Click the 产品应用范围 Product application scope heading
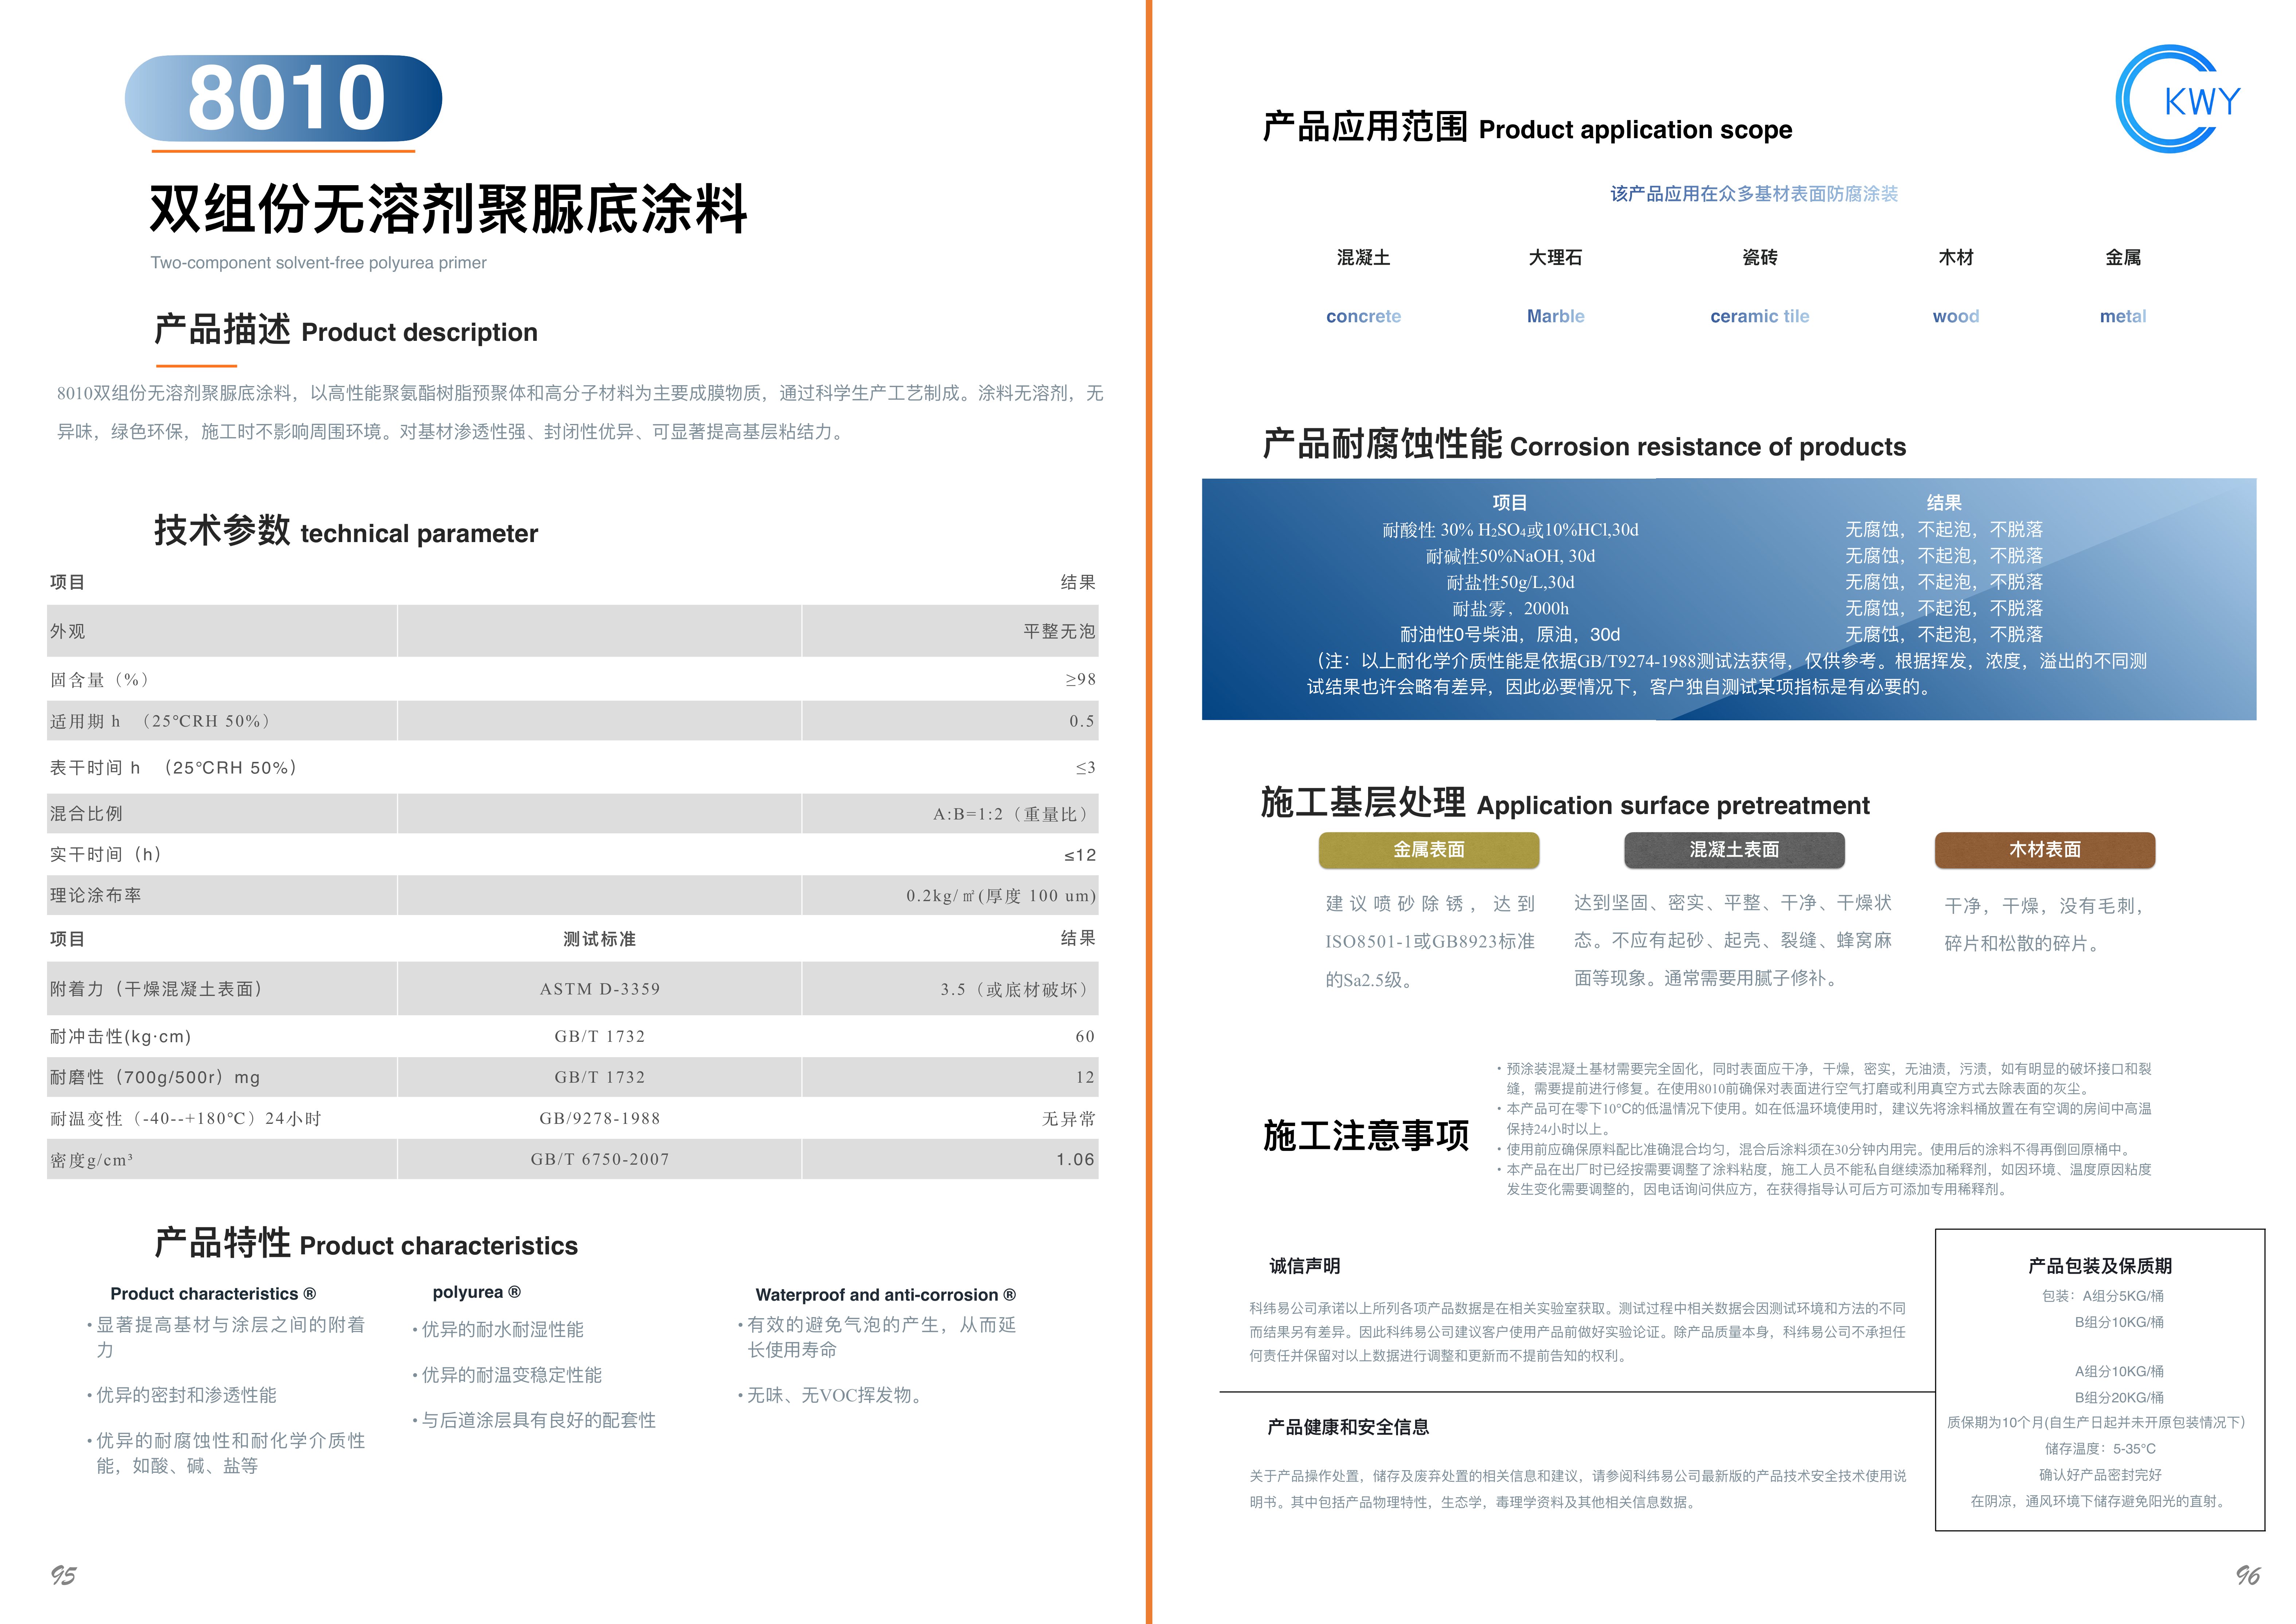The height and width of the screenshot is (1624, 2296). pos(1527,128)
